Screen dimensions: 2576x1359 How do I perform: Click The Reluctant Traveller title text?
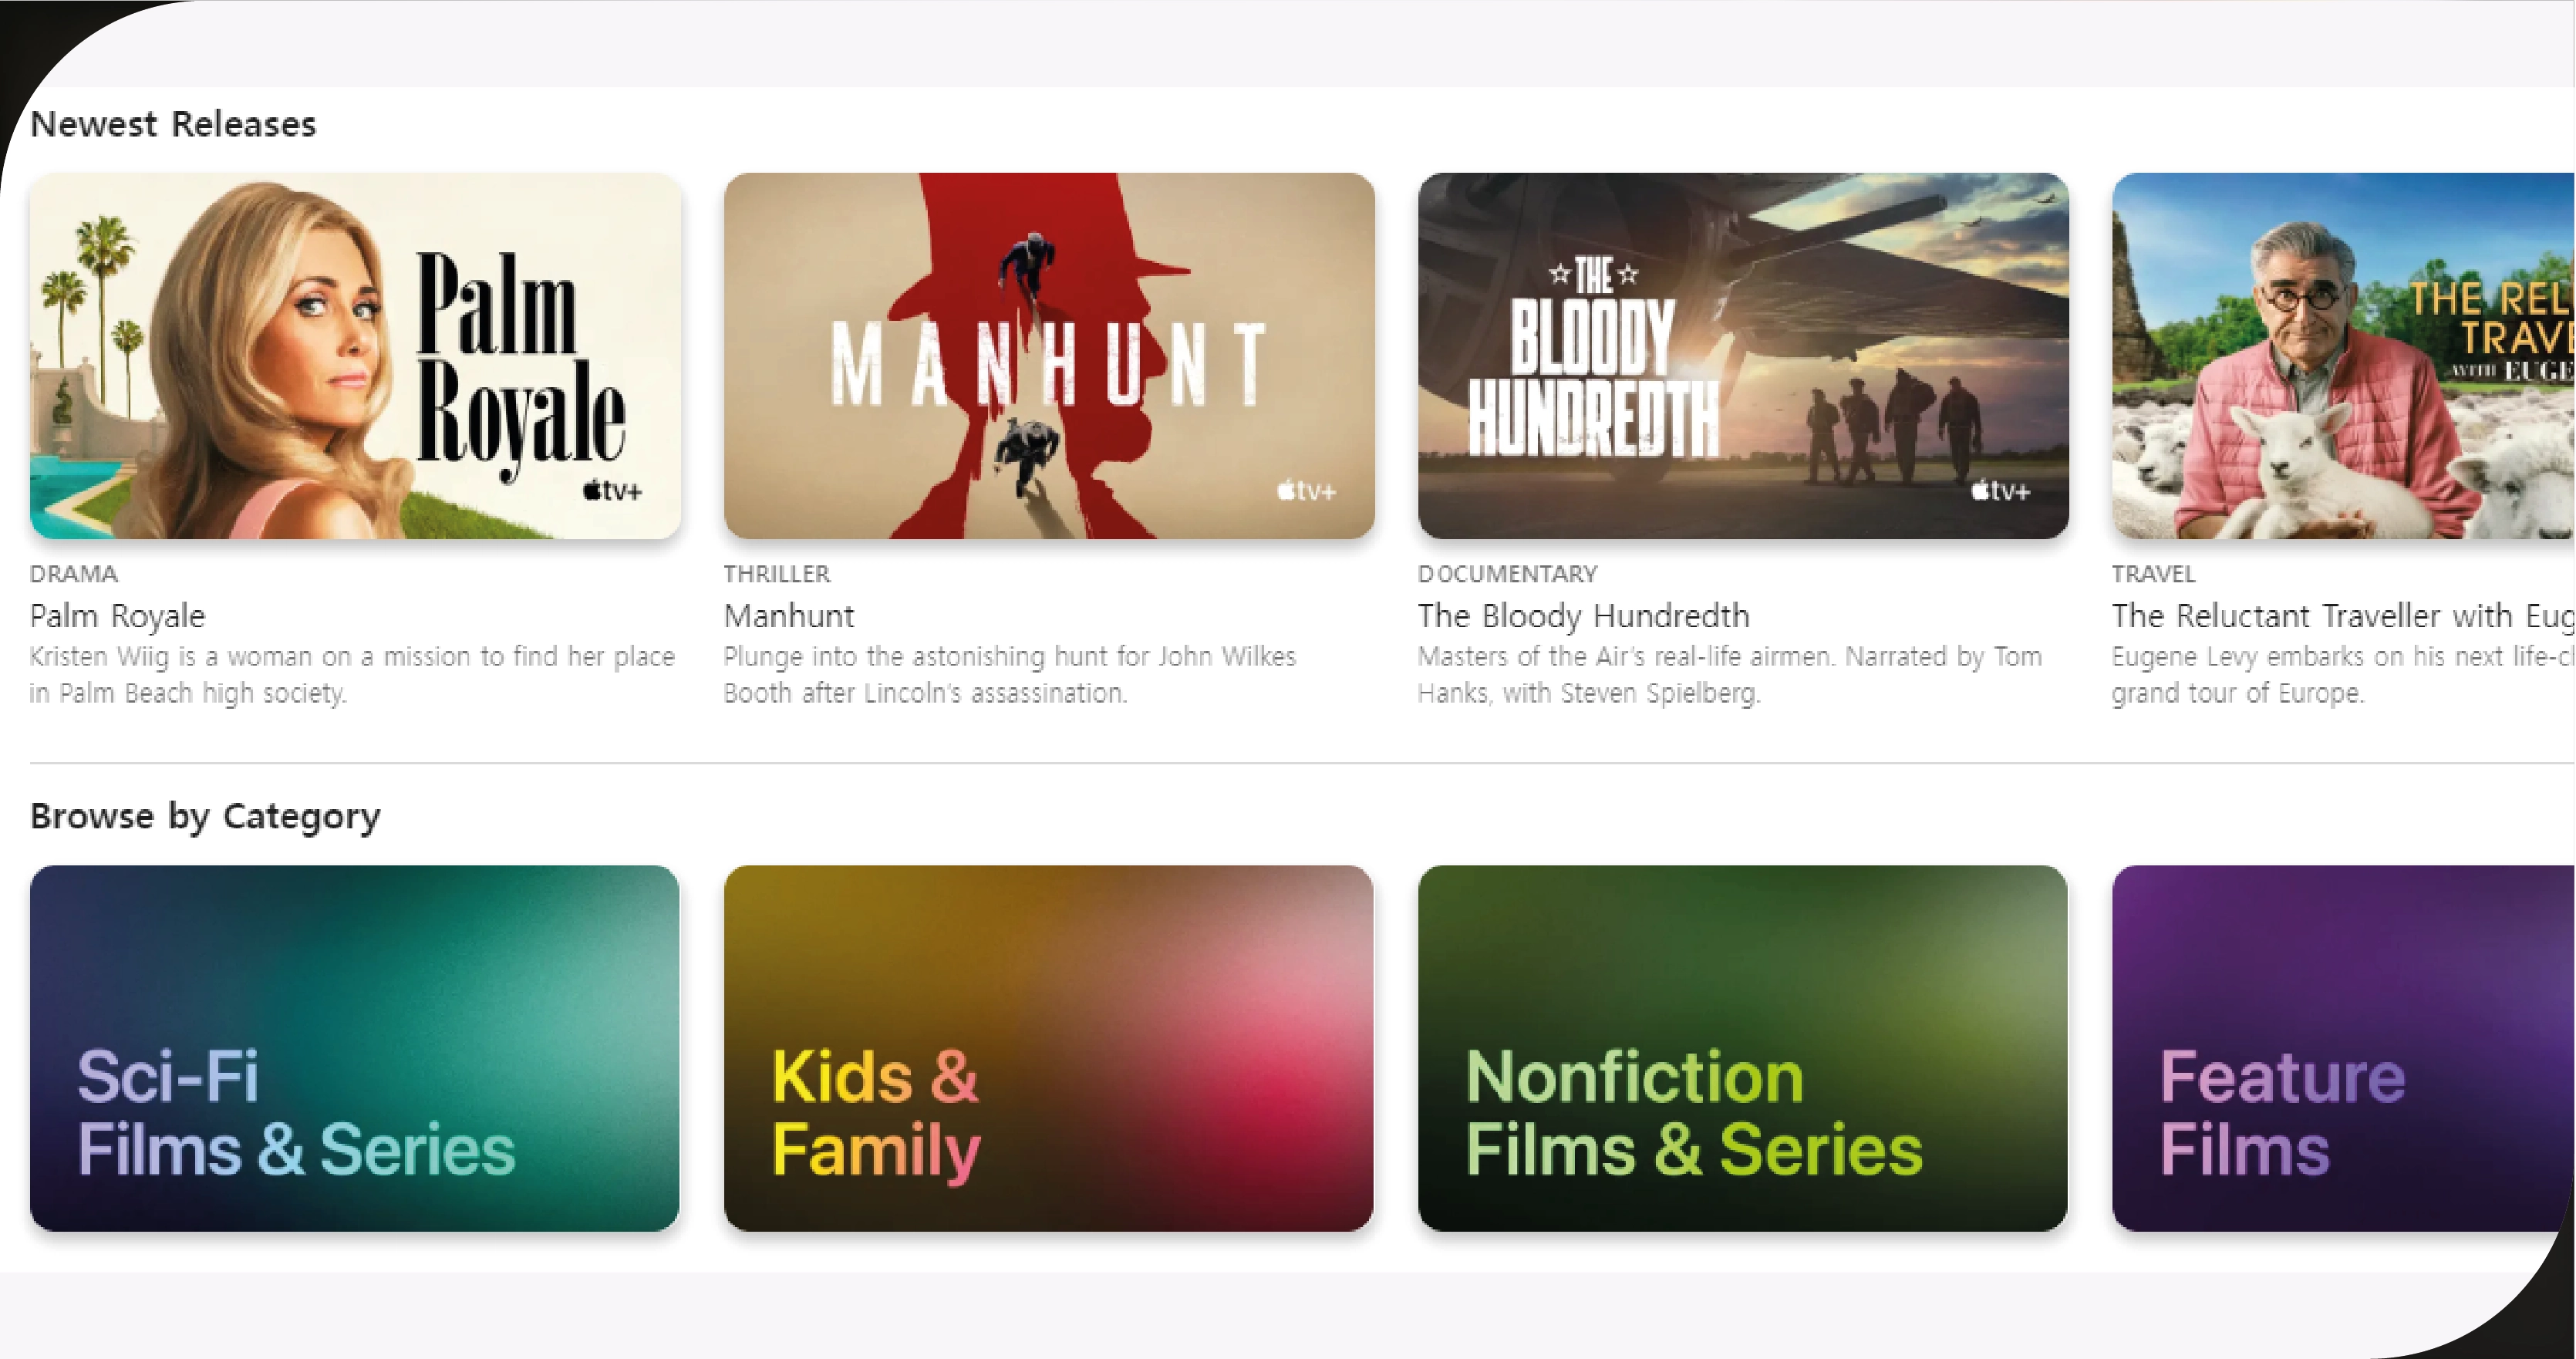(x=2343, y=616)
